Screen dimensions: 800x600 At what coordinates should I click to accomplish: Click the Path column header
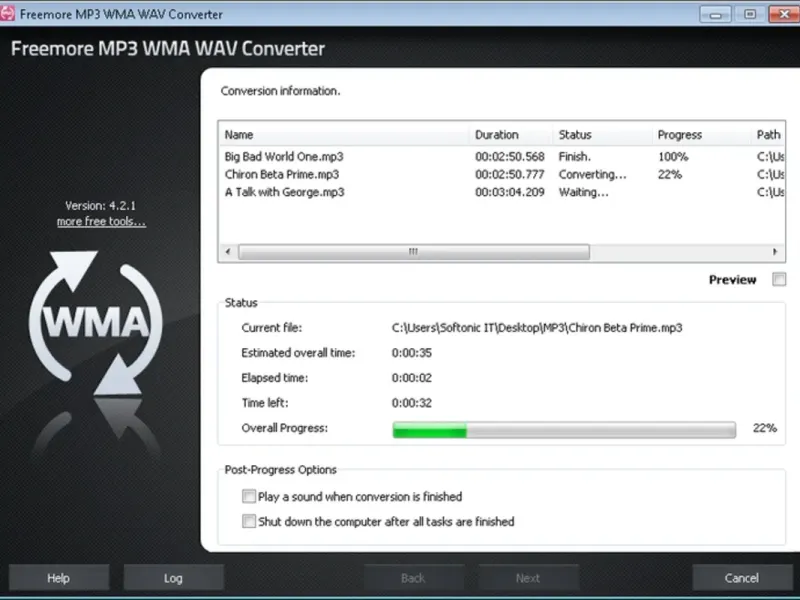click(x=768, y=135)
